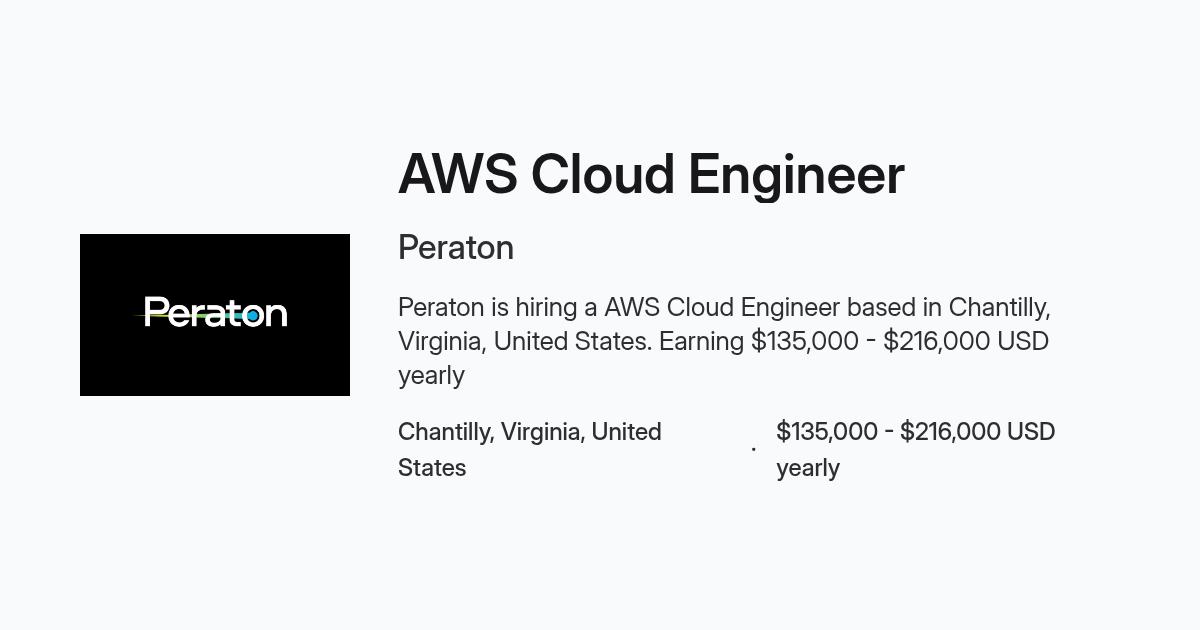Click the blue dot inside the logo's letter o
The width and height of the screenshot is (1200, 630).
point(253,316)
